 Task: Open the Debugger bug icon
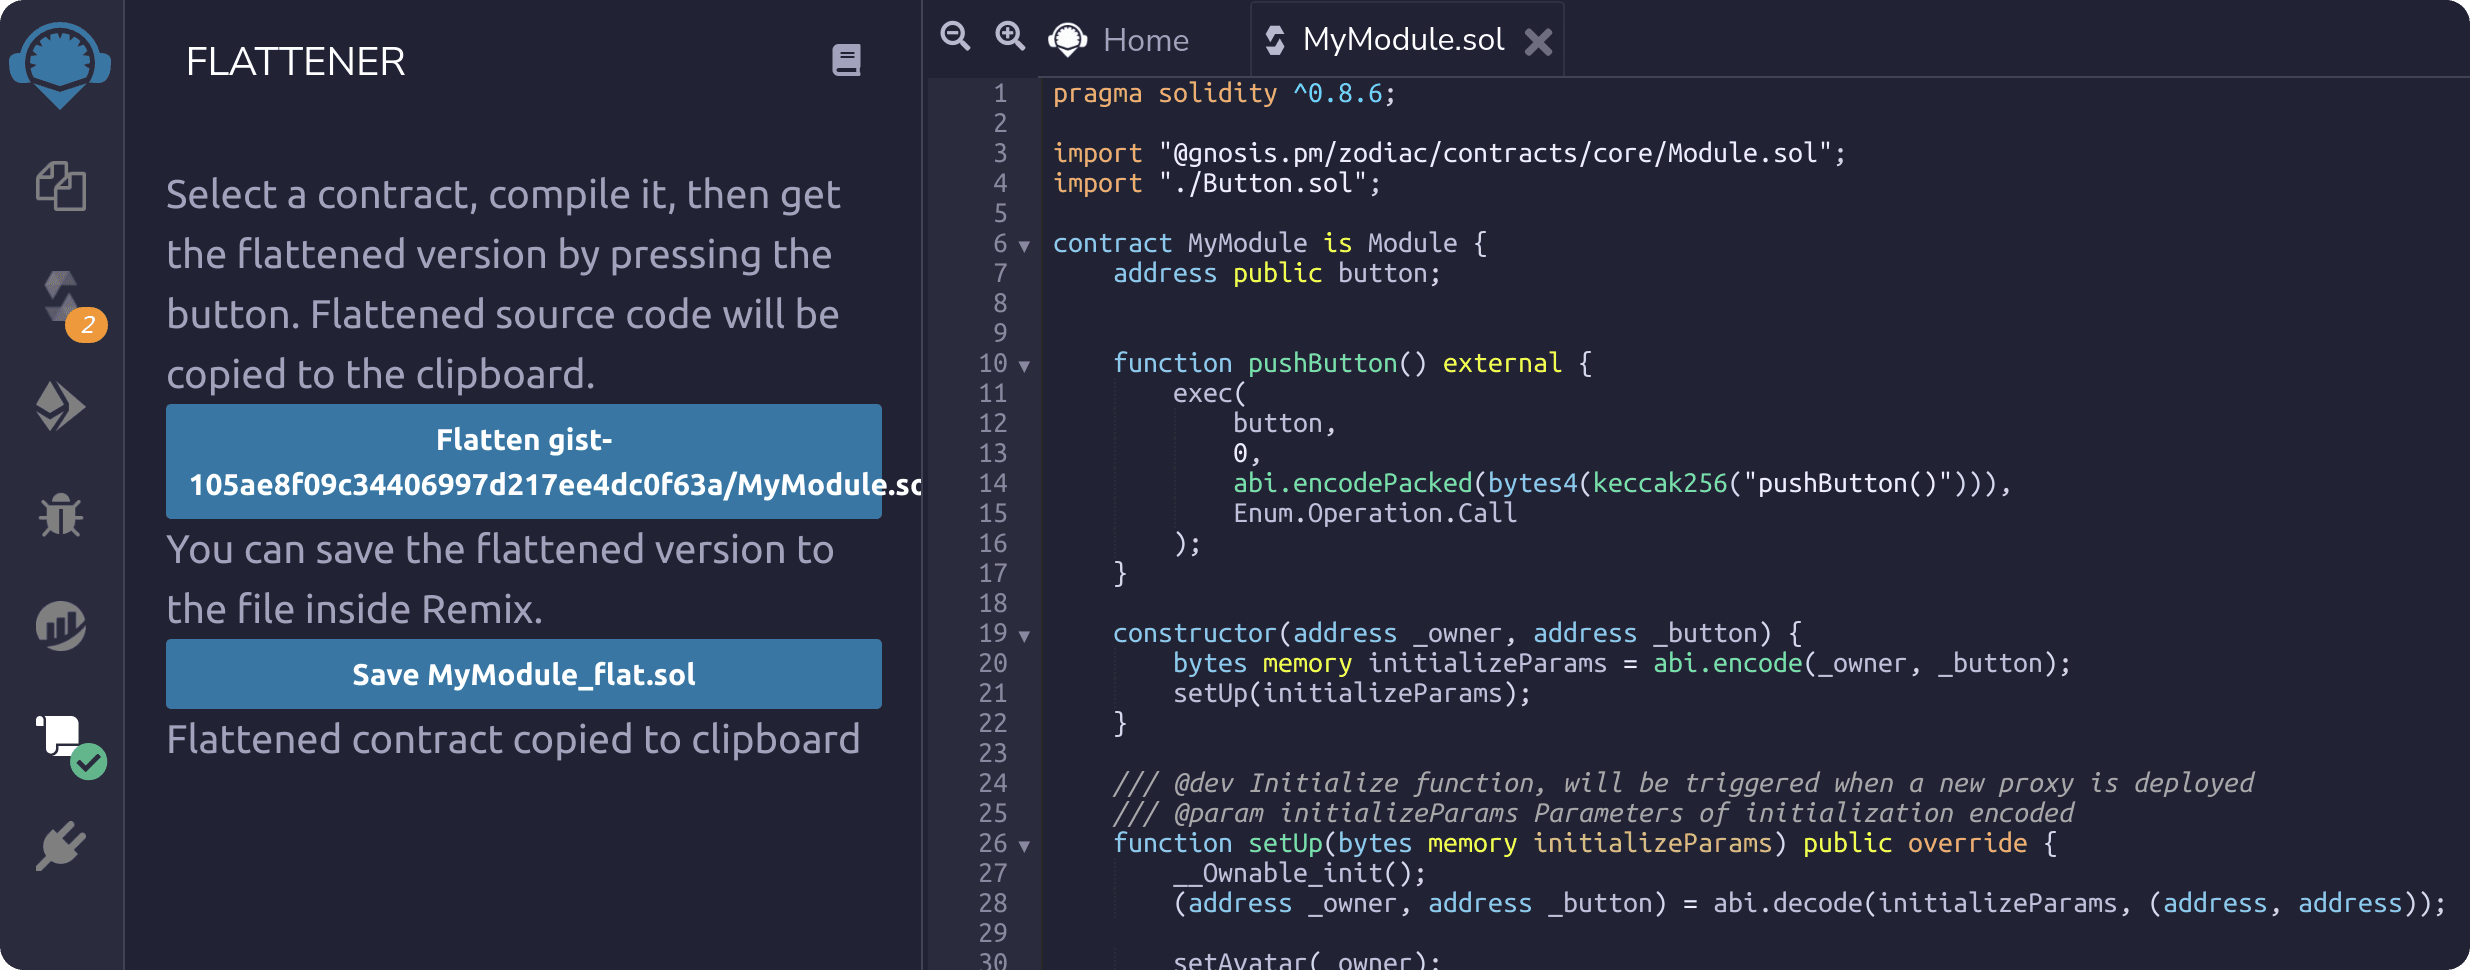61,515
